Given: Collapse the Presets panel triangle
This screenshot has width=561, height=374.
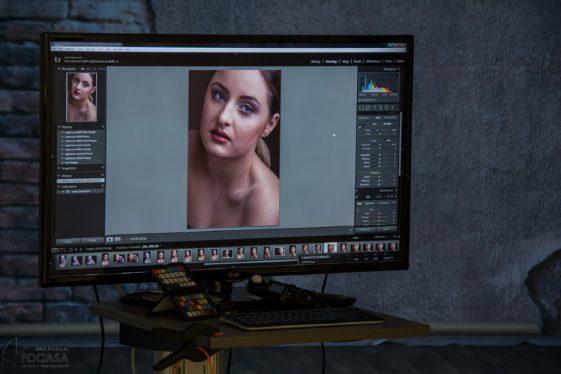Looking at the screenshot, I should point(59,127).
